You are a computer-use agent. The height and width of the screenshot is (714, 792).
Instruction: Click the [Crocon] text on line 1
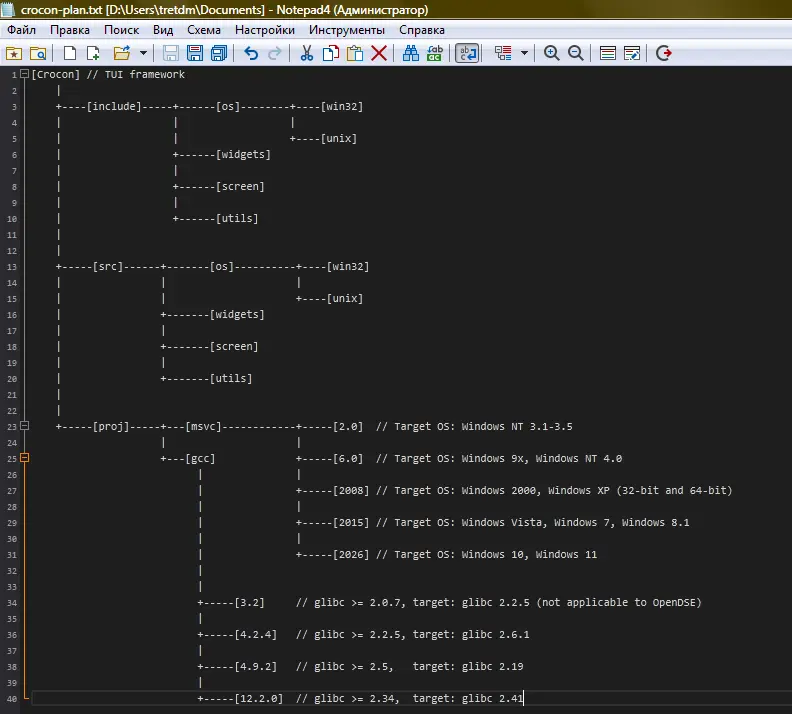[56, 74]
